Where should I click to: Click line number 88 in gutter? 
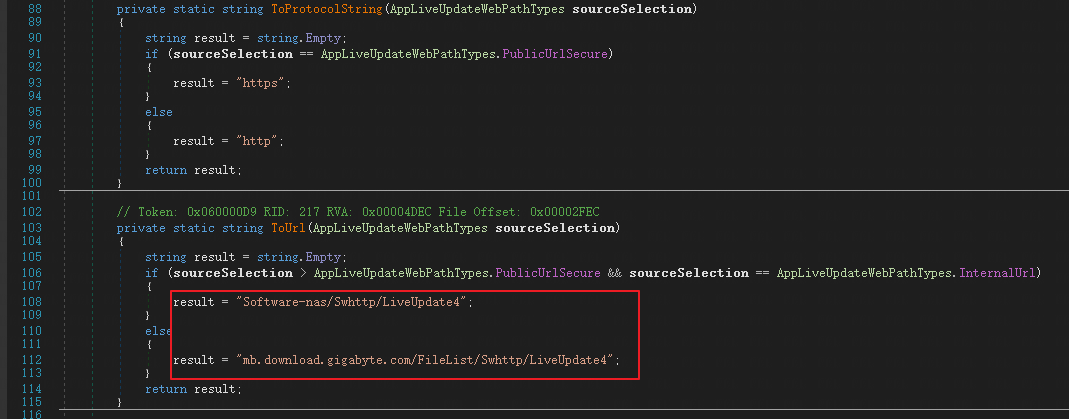click(x=34, y=10)
